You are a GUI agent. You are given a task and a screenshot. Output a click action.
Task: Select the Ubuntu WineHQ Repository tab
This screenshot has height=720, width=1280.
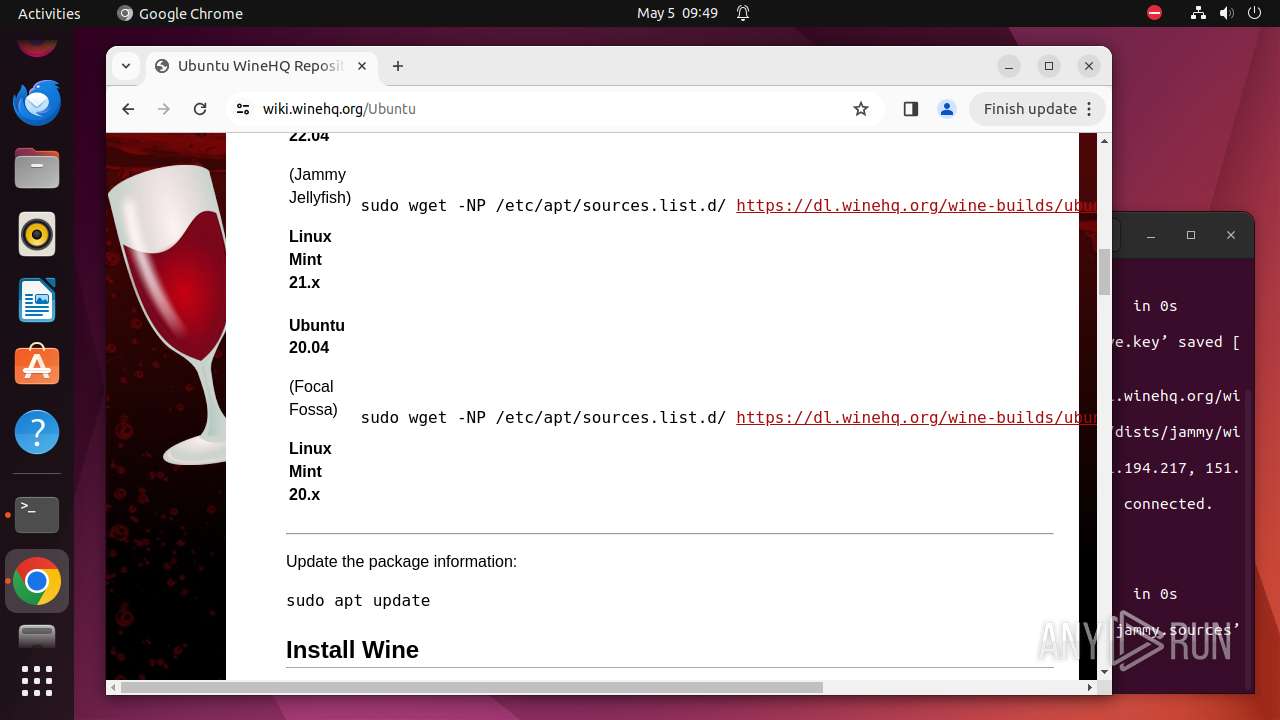tap(262, 66)
